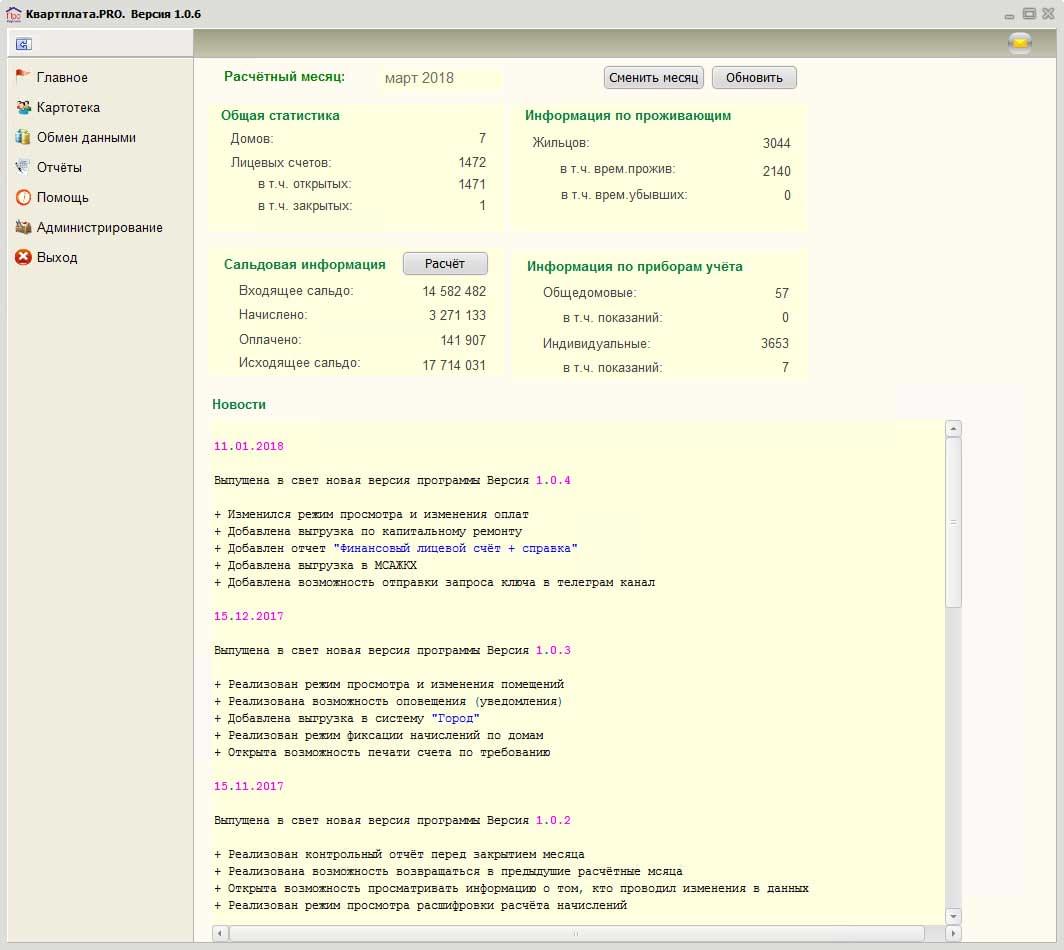Image resolution: width=1064 pixels, height=950 pixels.
Task: Close the Квартплата.PRO window
Action: [x=1048, y=14]
